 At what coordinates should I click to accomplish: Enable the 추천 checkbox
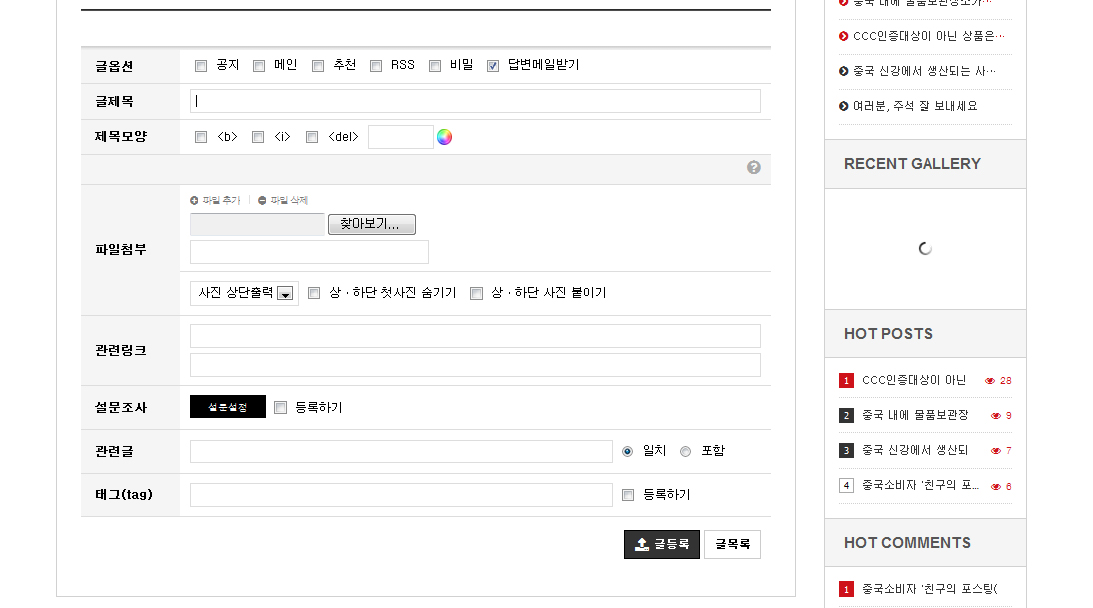tap(318, 66)
